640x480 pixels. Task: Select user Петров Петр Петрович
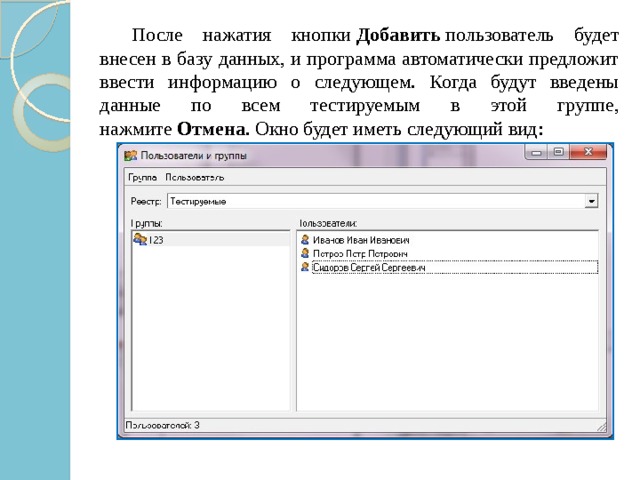[x=360, y=254]
